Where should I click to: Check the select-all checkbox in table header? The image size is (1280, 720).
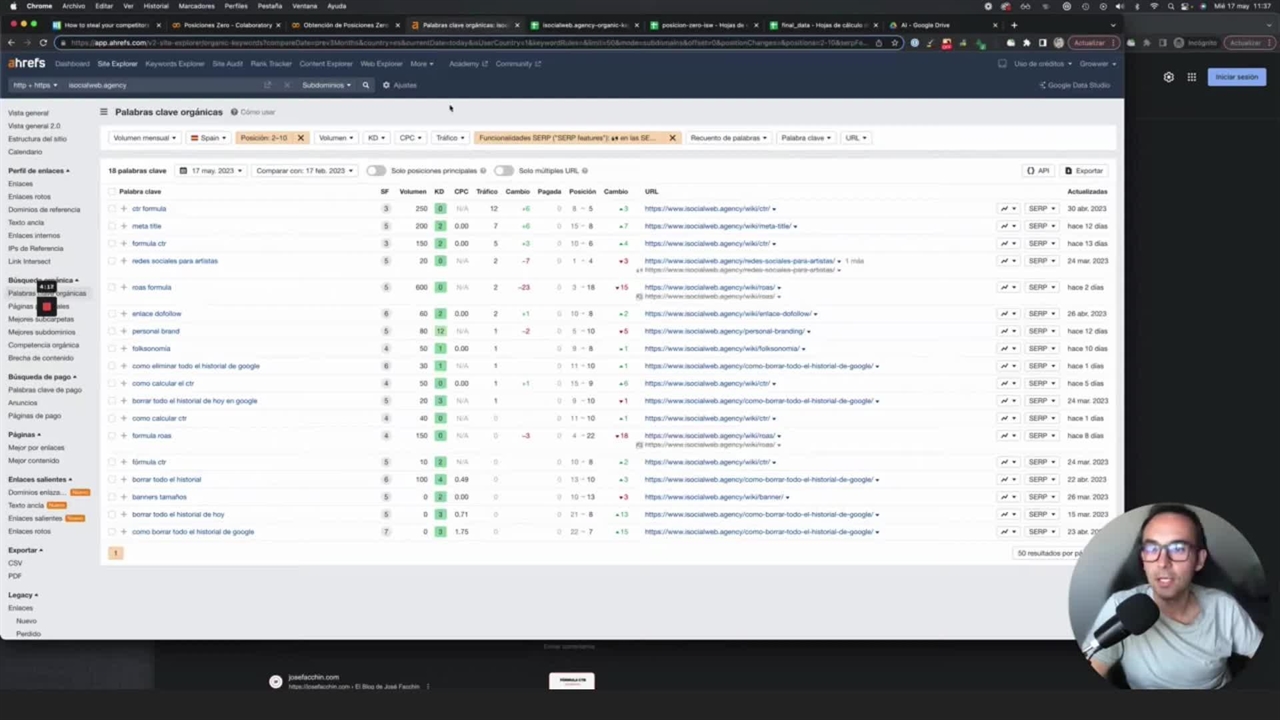pos(111,191)
